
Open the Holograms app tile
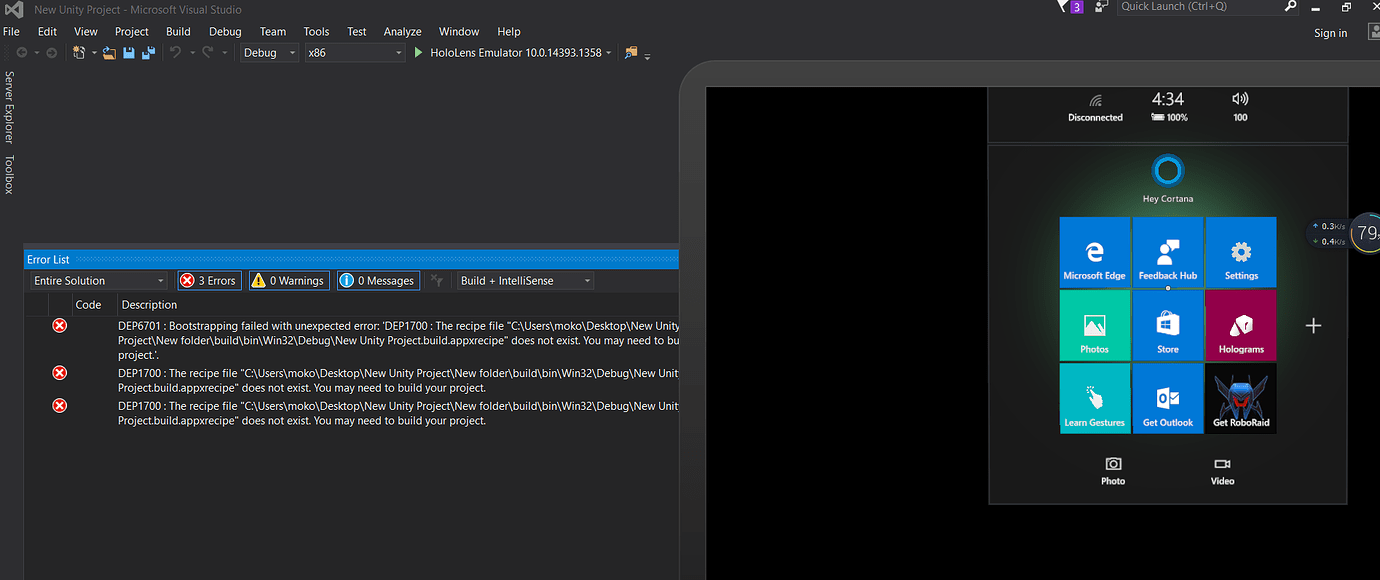coord(1241,324)
